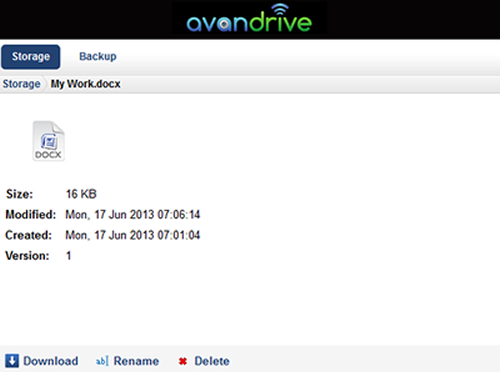Image resolution: width=500 pixels, height=372 pixels.
Task: Click the Delete link text
Action: point(212,361)
